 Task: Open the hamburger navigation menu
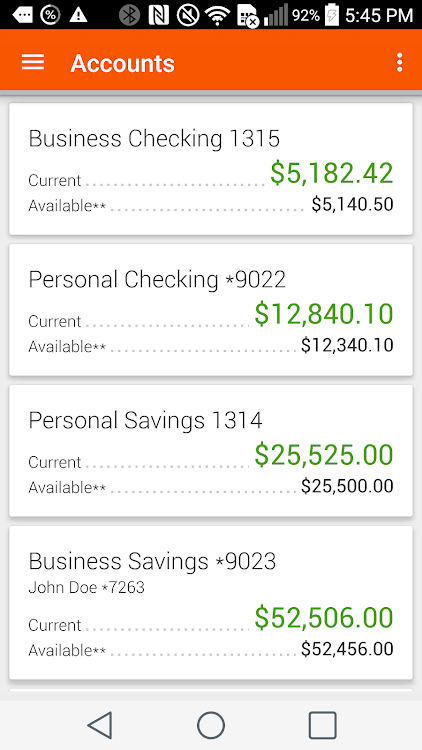click(33, 63)
